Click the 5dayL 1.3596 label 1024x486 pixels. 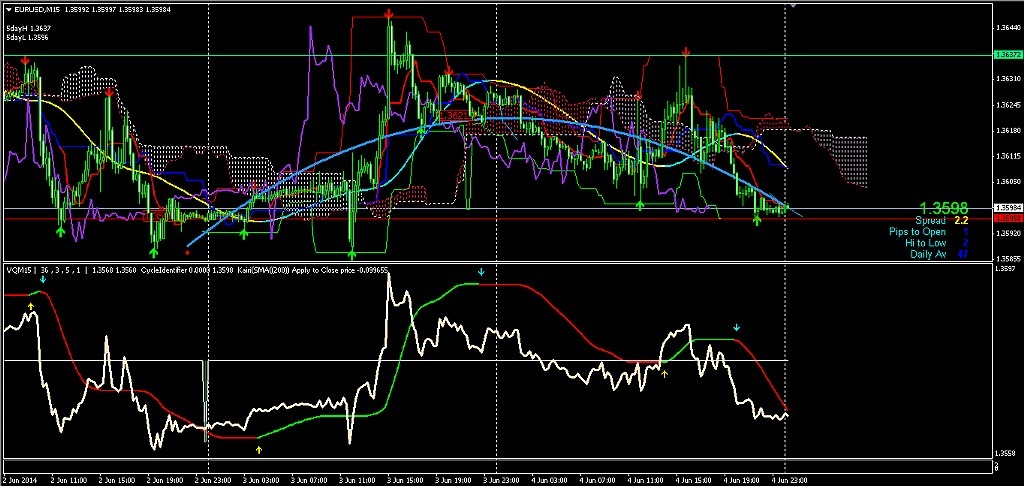point(28,38)
